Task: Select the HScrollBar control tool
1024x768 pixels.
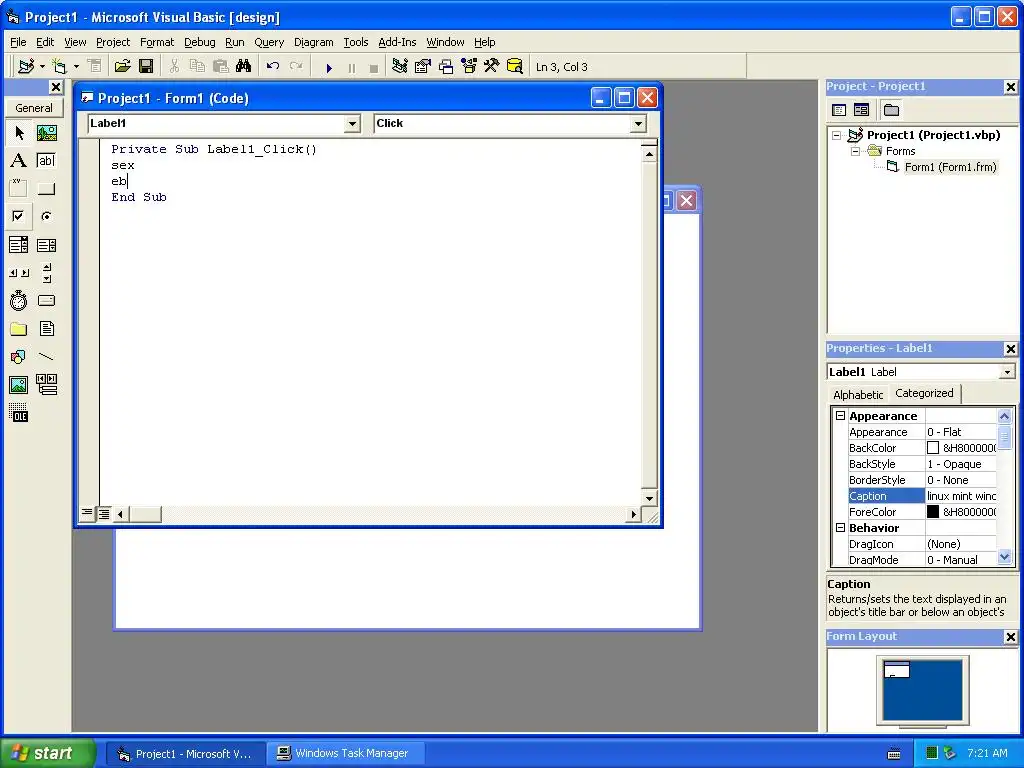Action: 19,273
